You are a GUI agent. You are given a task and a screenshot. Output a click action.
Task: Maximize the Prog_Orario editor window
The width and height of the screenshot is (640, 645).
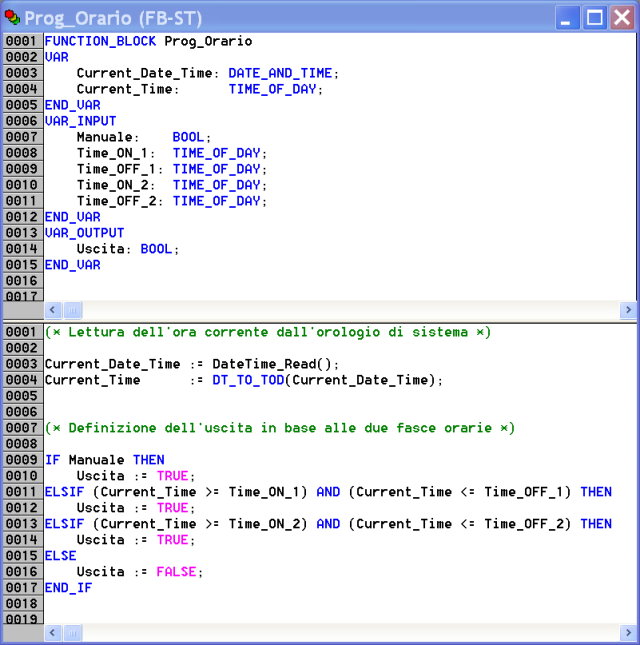595,18
